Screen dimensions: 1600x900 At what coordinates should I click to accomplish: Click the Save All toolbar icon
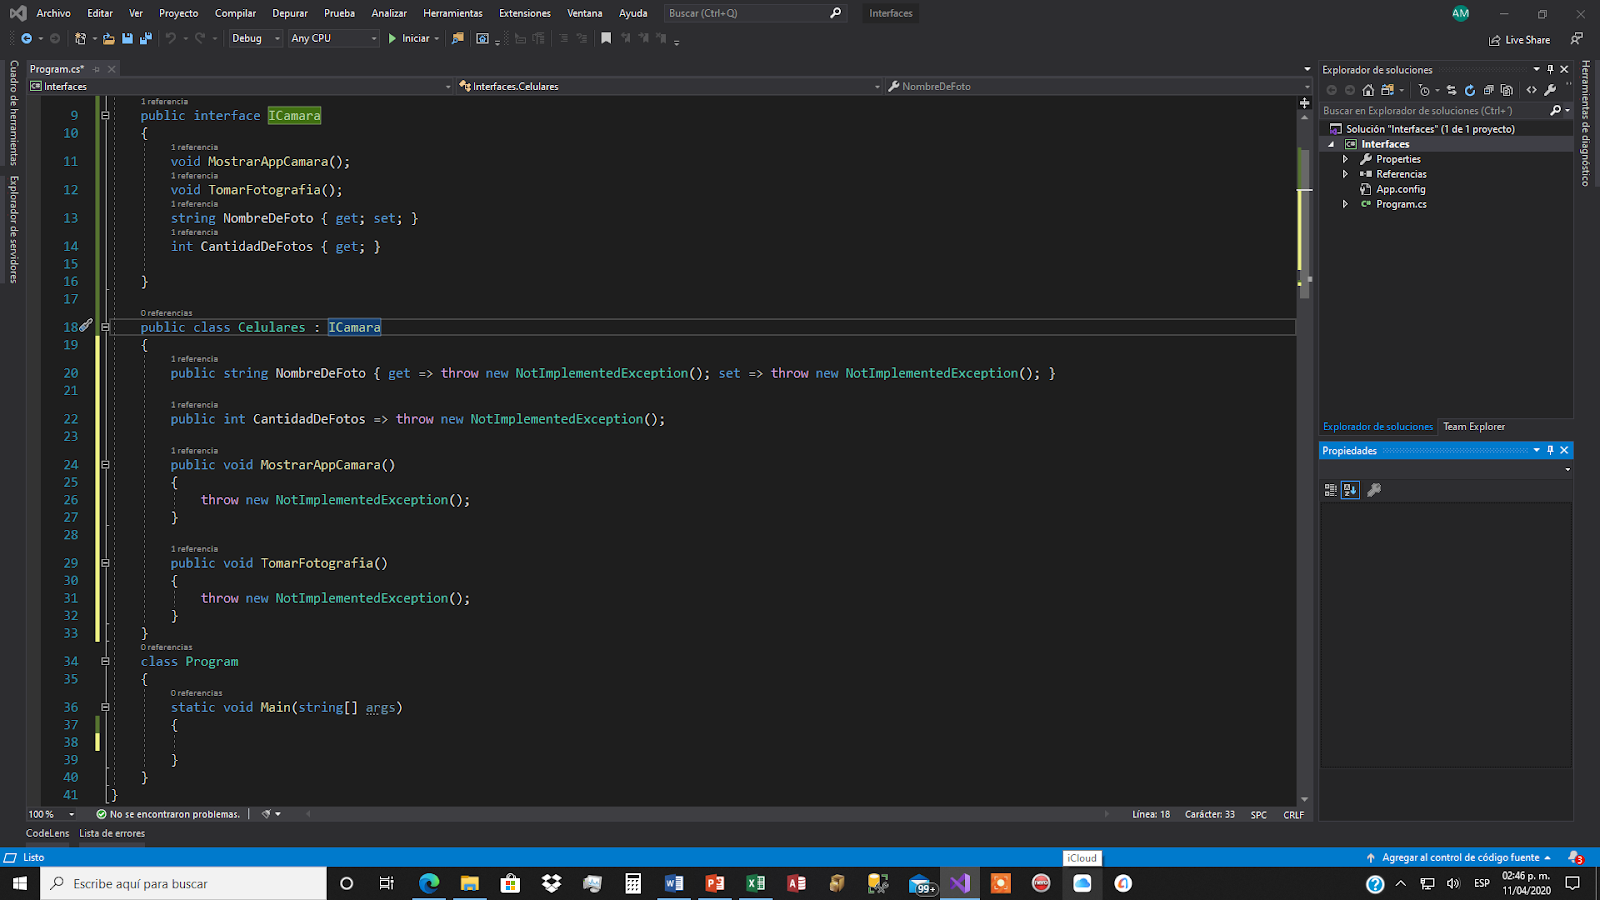pos(146,38)
